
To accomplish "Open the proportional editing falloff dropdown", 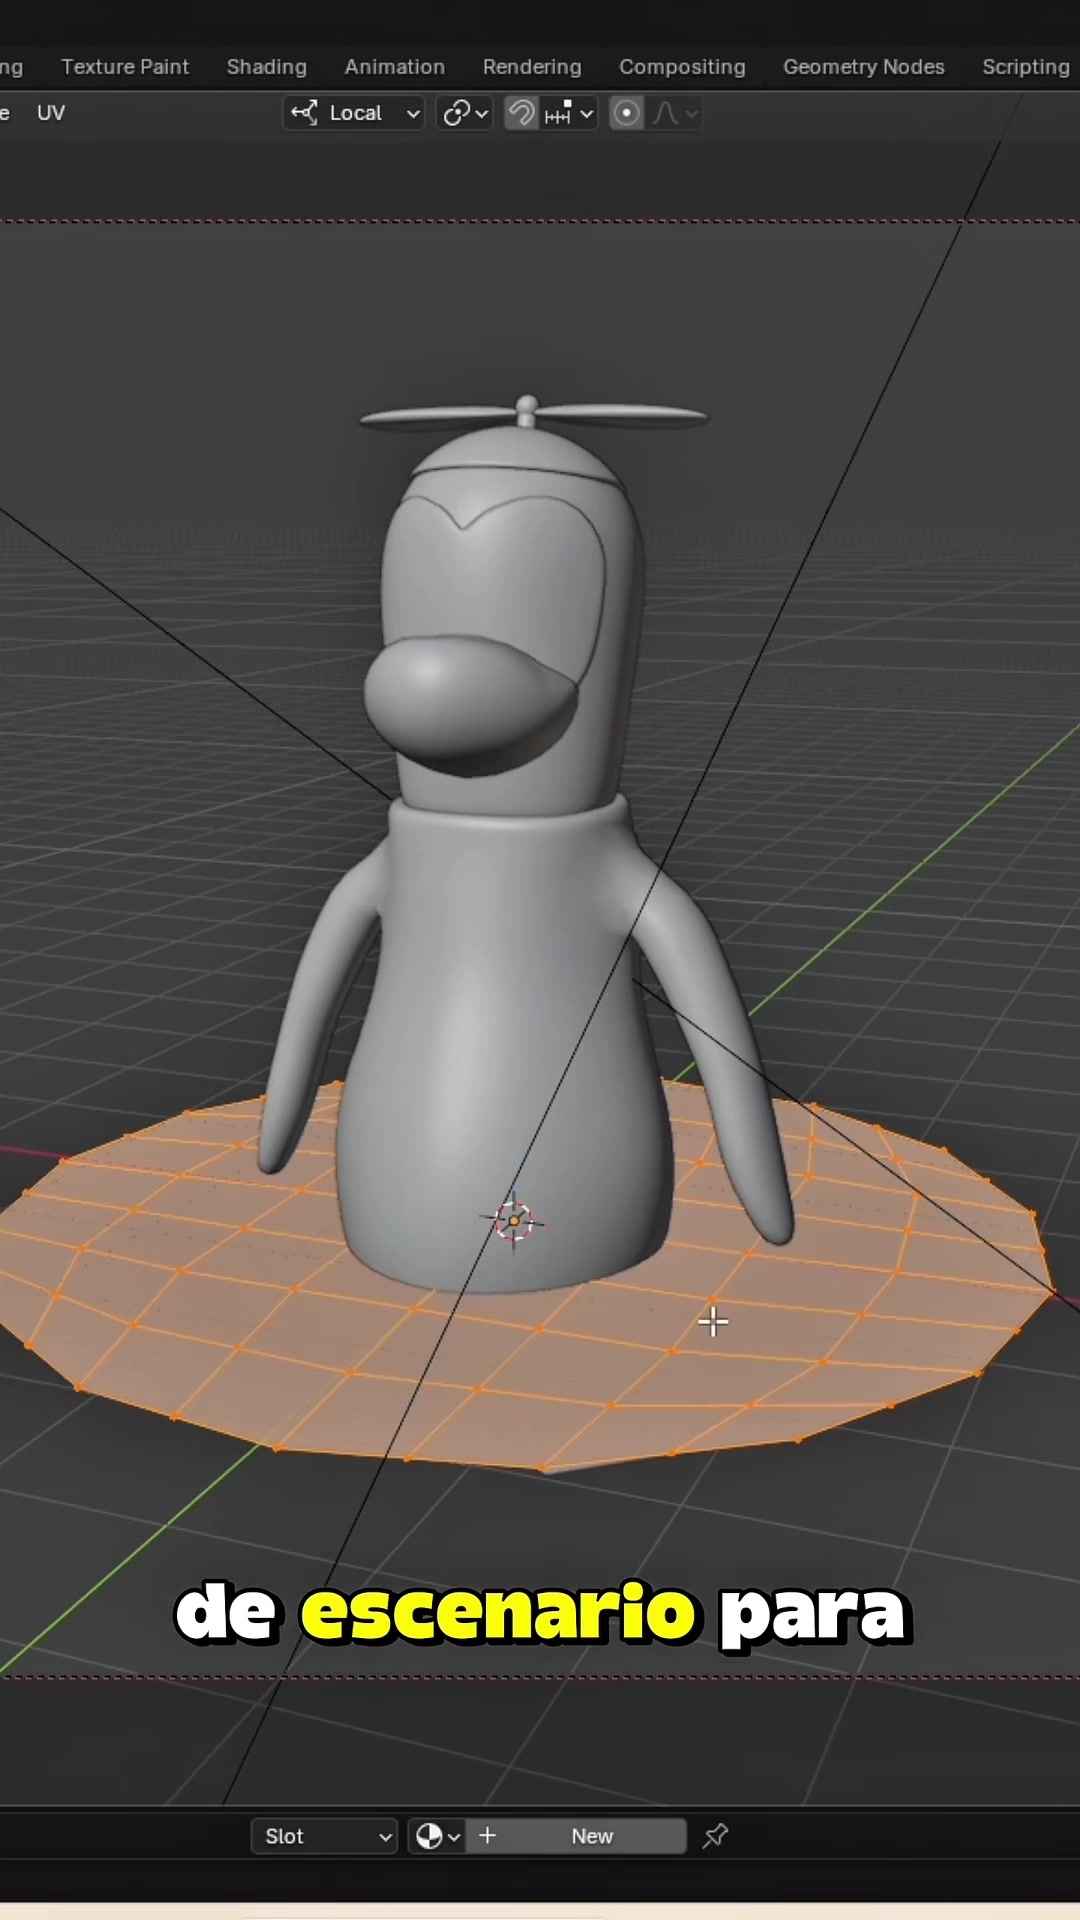I will coord(675,113).
